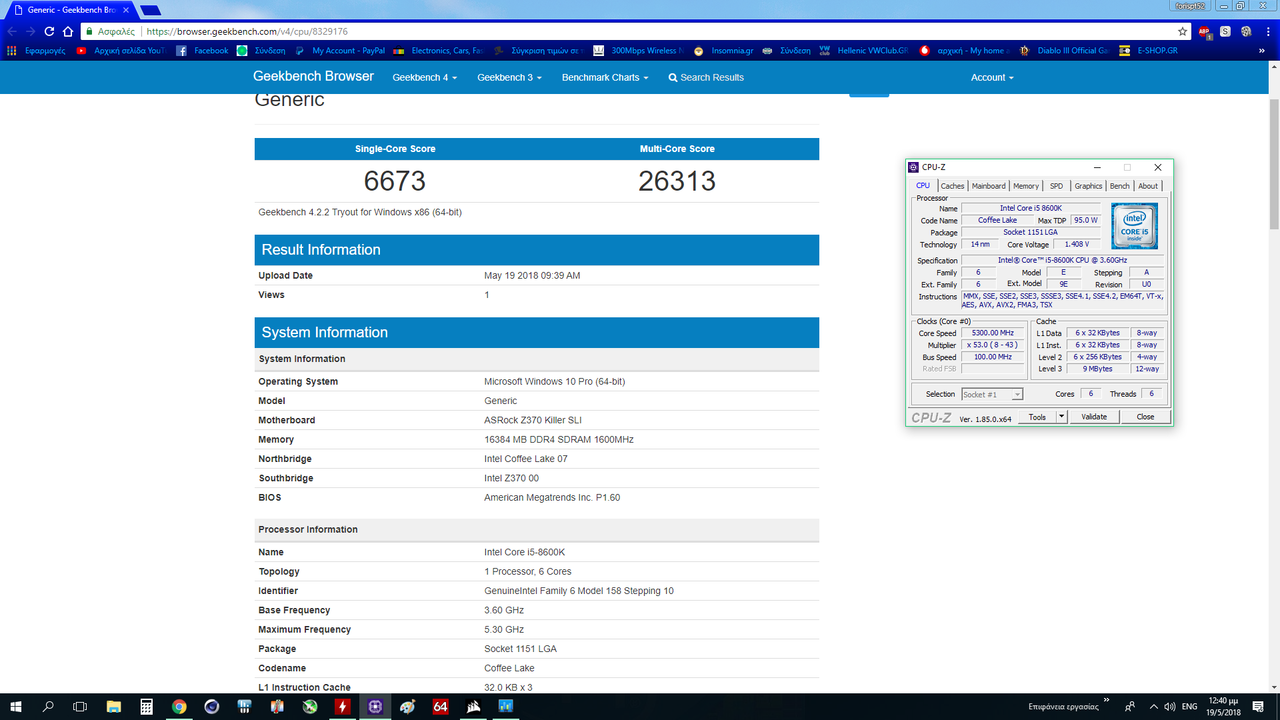Open Calculator from taskbar
The width and height of the screenshot is (1280, 720).
[146, 706]
